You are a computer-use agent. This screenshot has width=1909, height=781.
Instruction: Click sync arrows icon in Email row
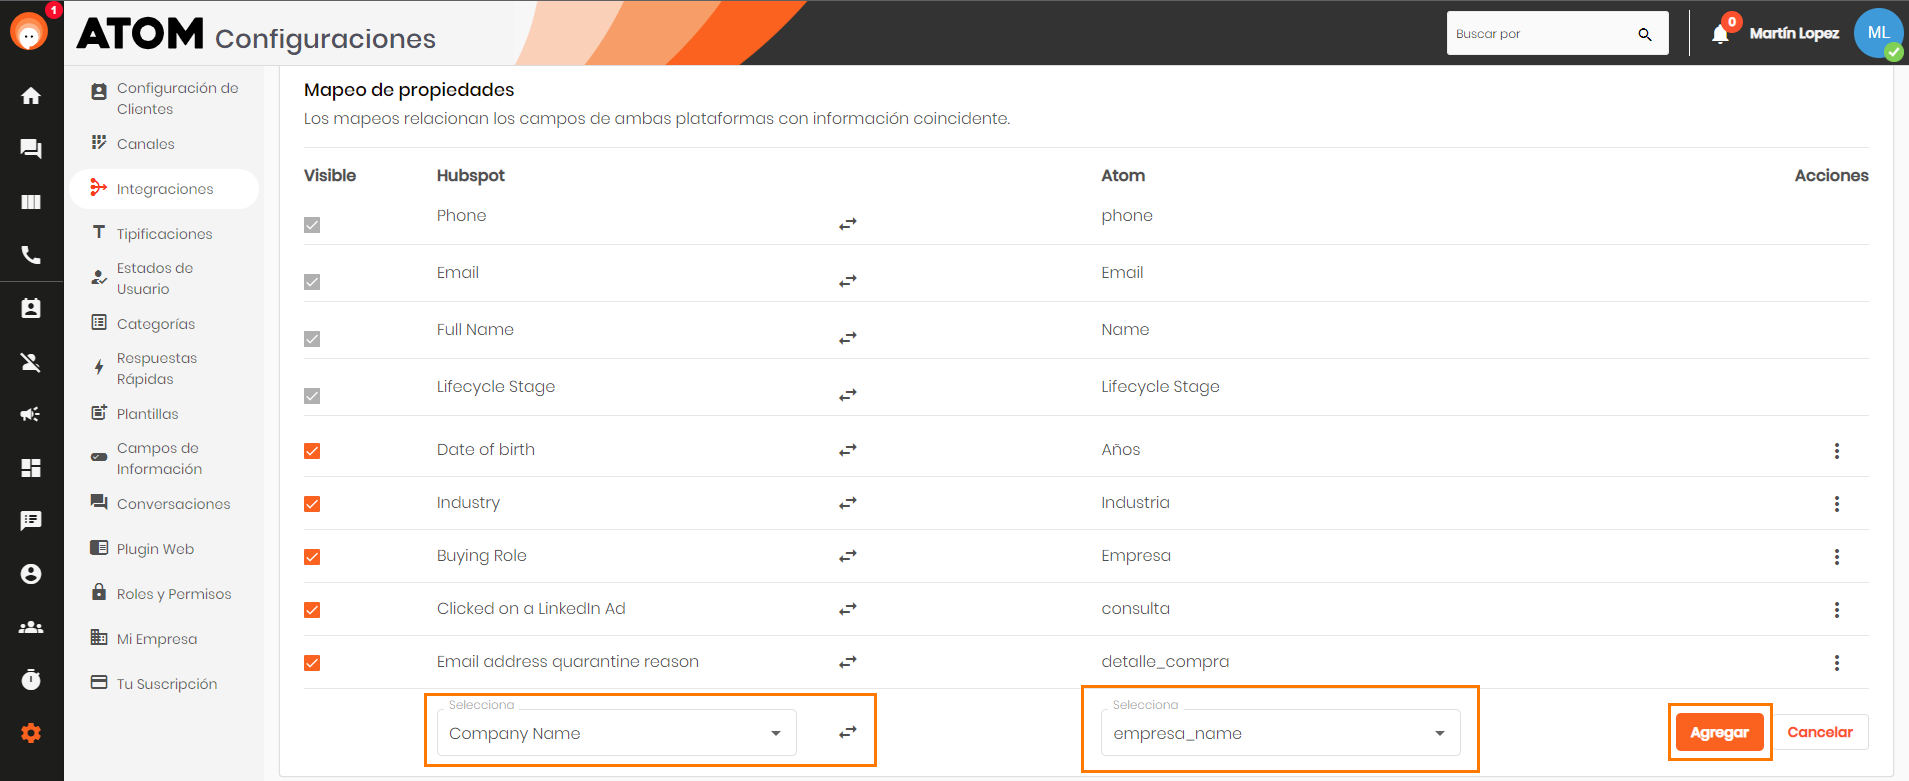pos(848,281)
